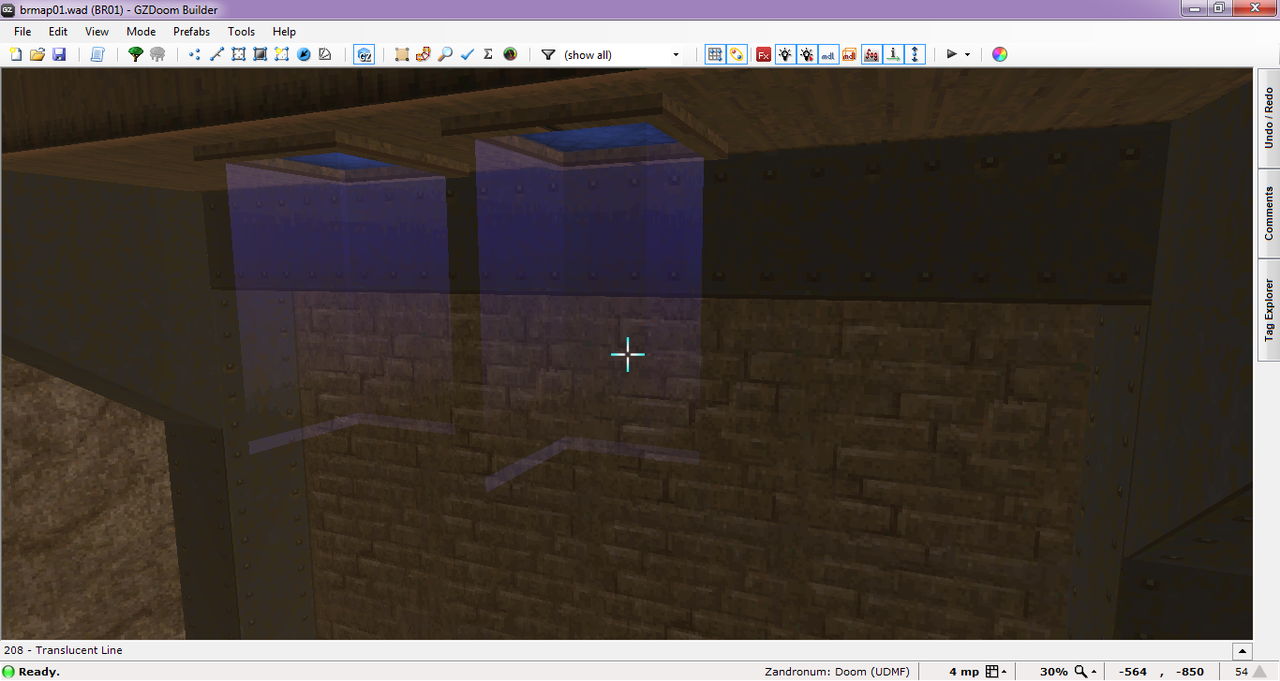The height and width of the screenshot is (681, 1280).
Task: Click the New Map icon
Action: pos(16,54)
